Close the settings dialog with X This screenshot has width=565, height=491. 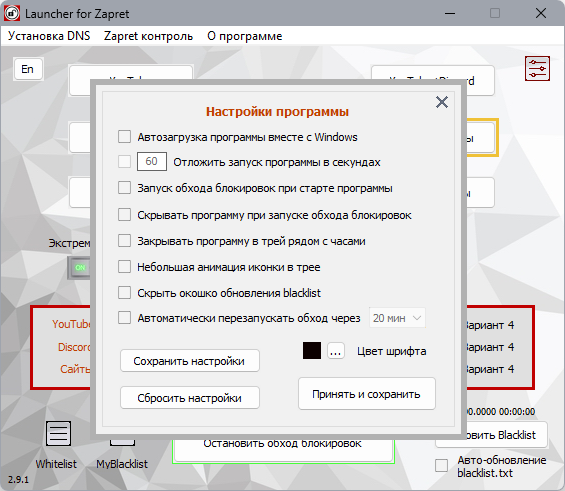[442, 102]
